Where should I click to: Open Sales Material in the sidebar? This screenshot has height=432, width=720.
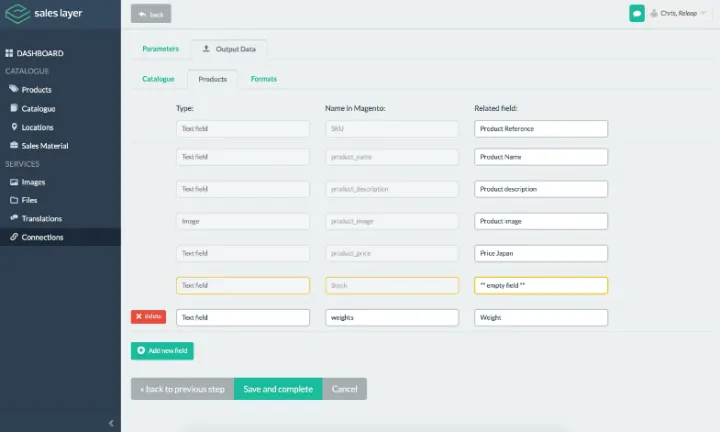pyautogui.click(x=44, y=145)
